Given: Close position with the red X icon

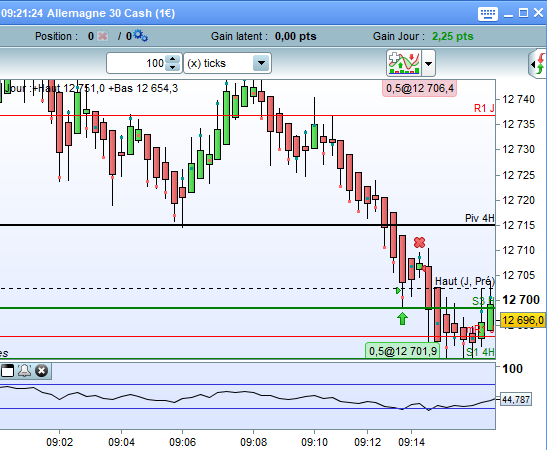Looking at the screenshot, I should (102, 36).
